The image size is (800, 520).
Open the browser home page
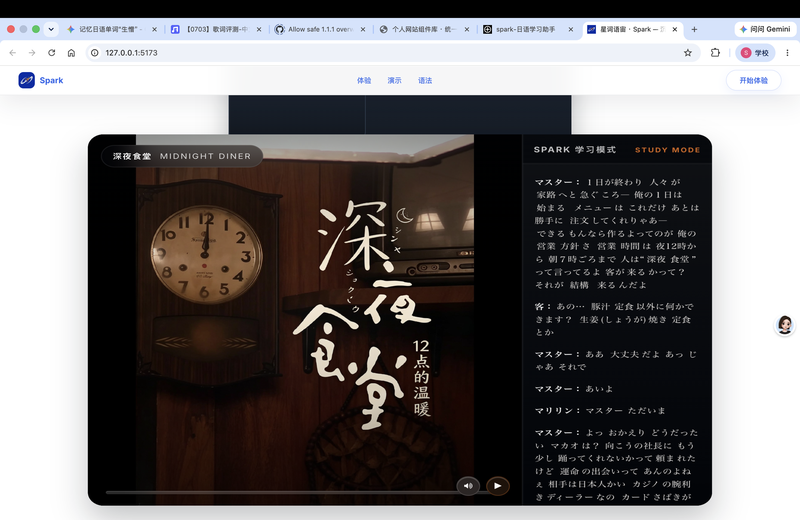(71, 53)
